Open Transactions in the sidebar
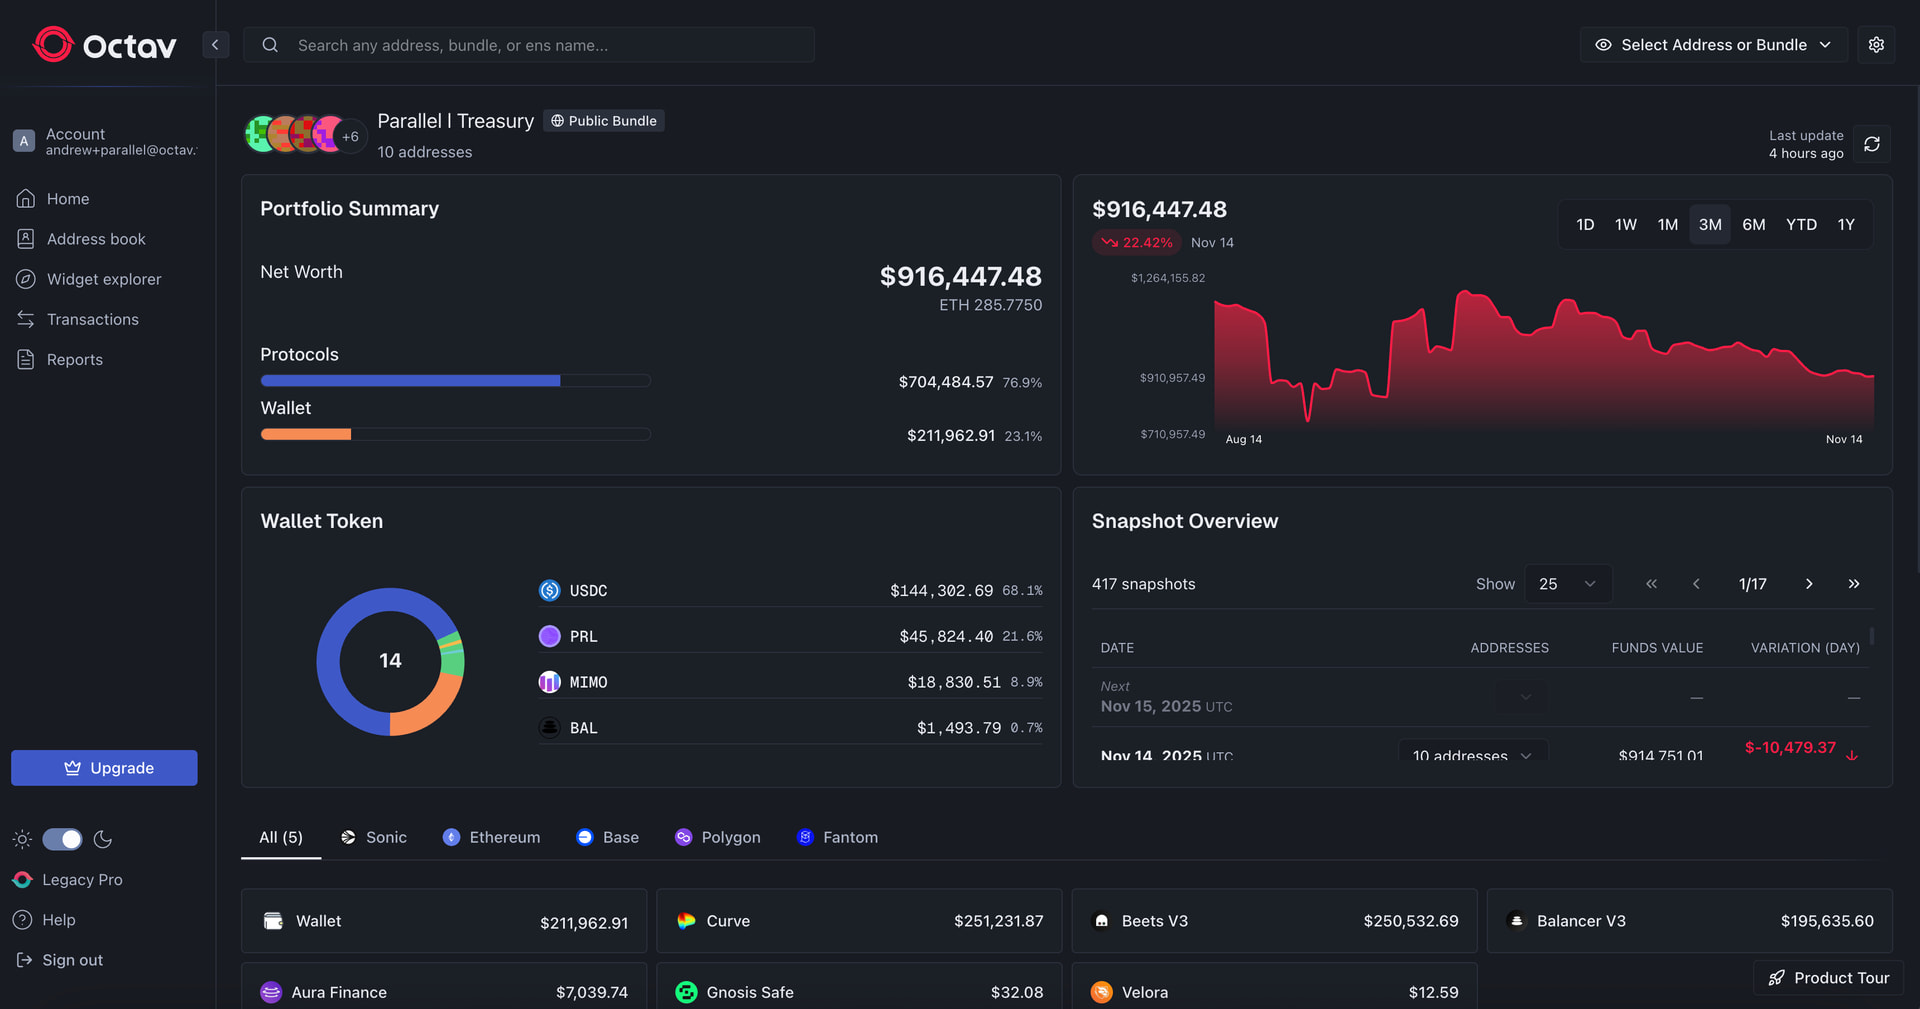Viewport: 1920px width, 1009px height. [x=92, y=320]
